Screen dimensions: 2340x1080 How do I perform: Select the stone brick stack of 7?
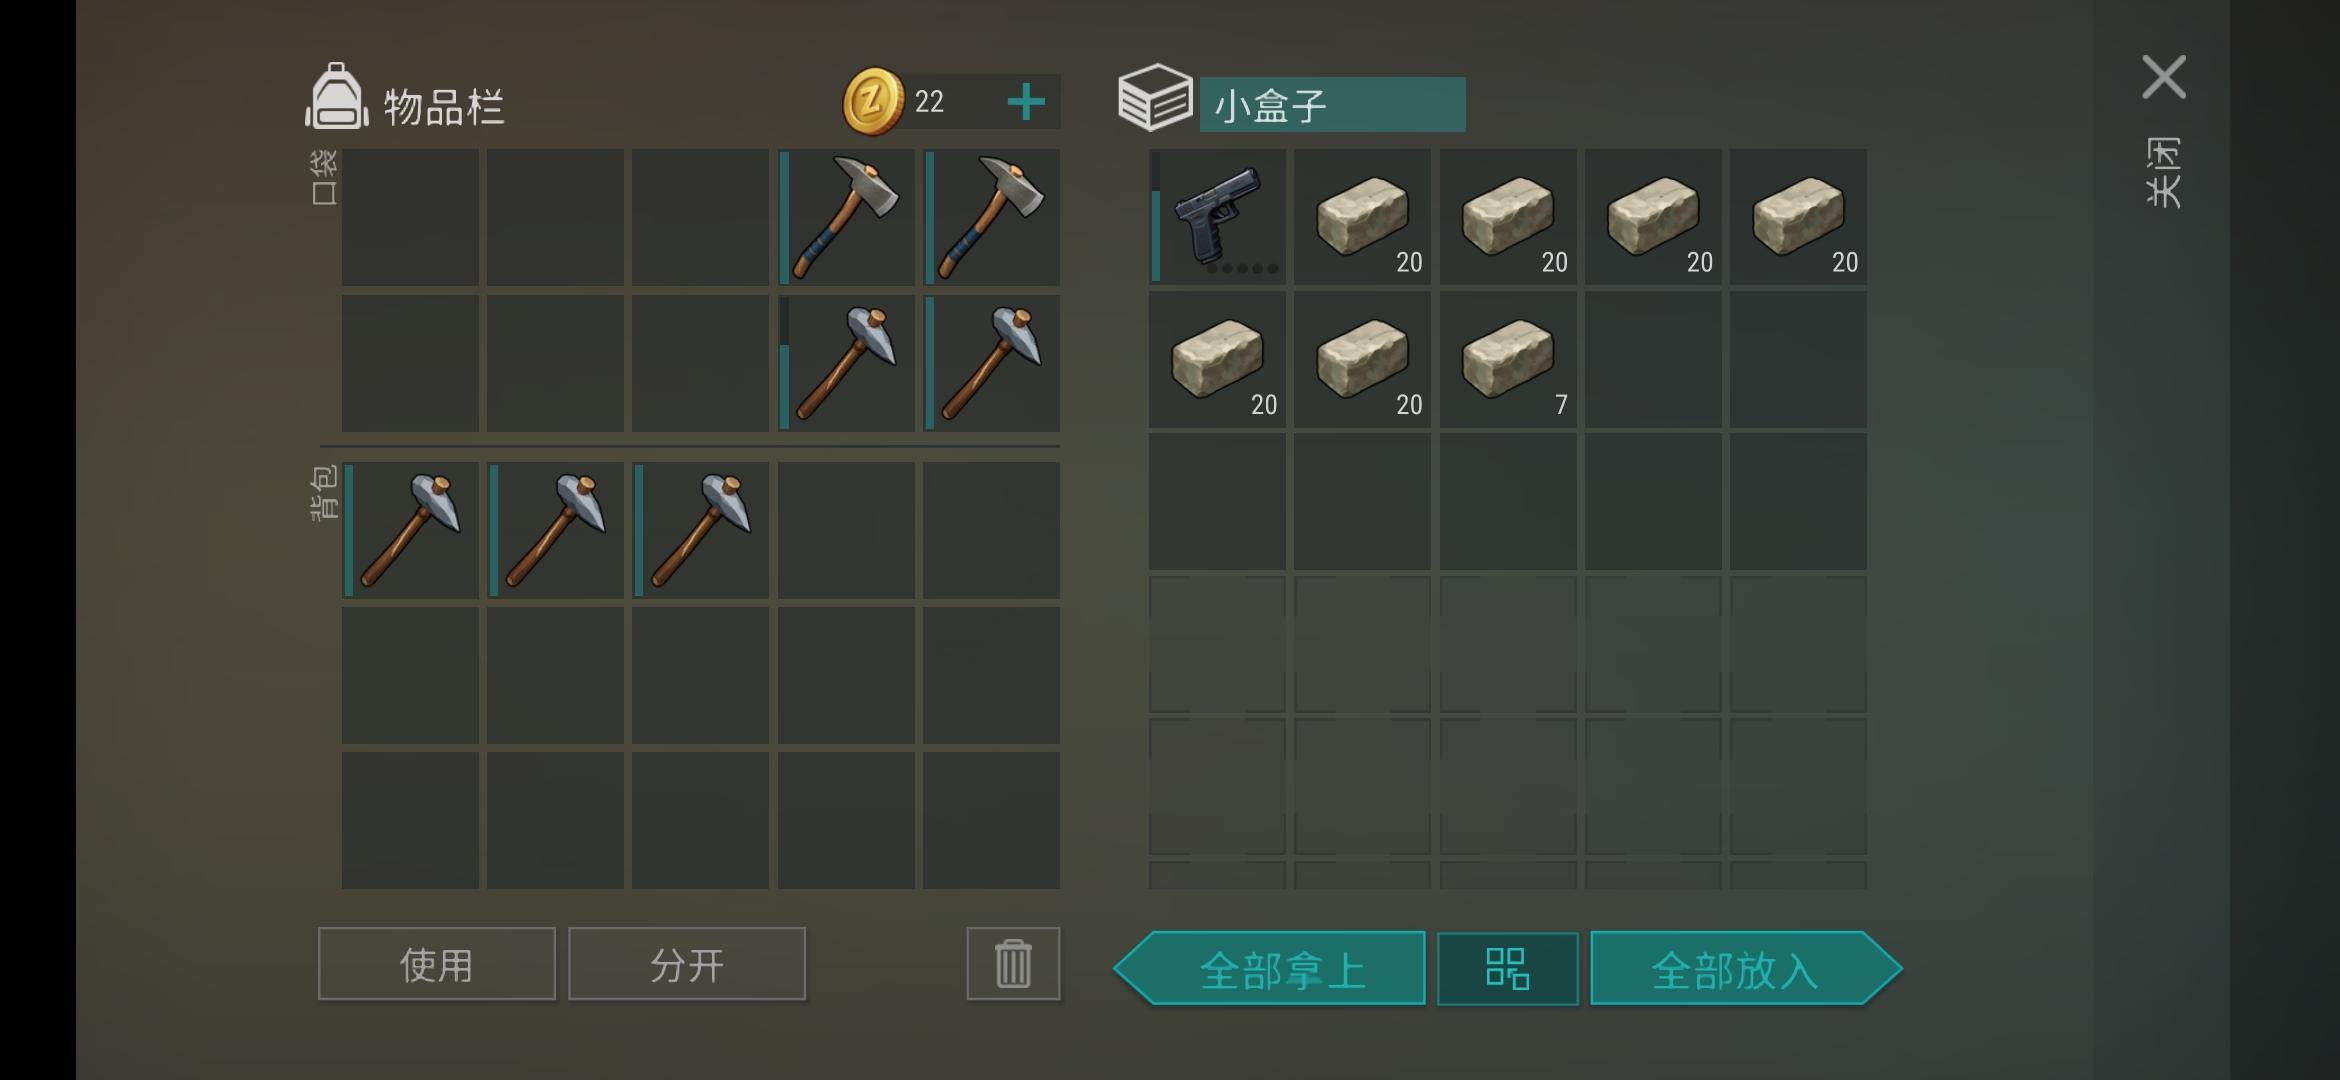1508,360
